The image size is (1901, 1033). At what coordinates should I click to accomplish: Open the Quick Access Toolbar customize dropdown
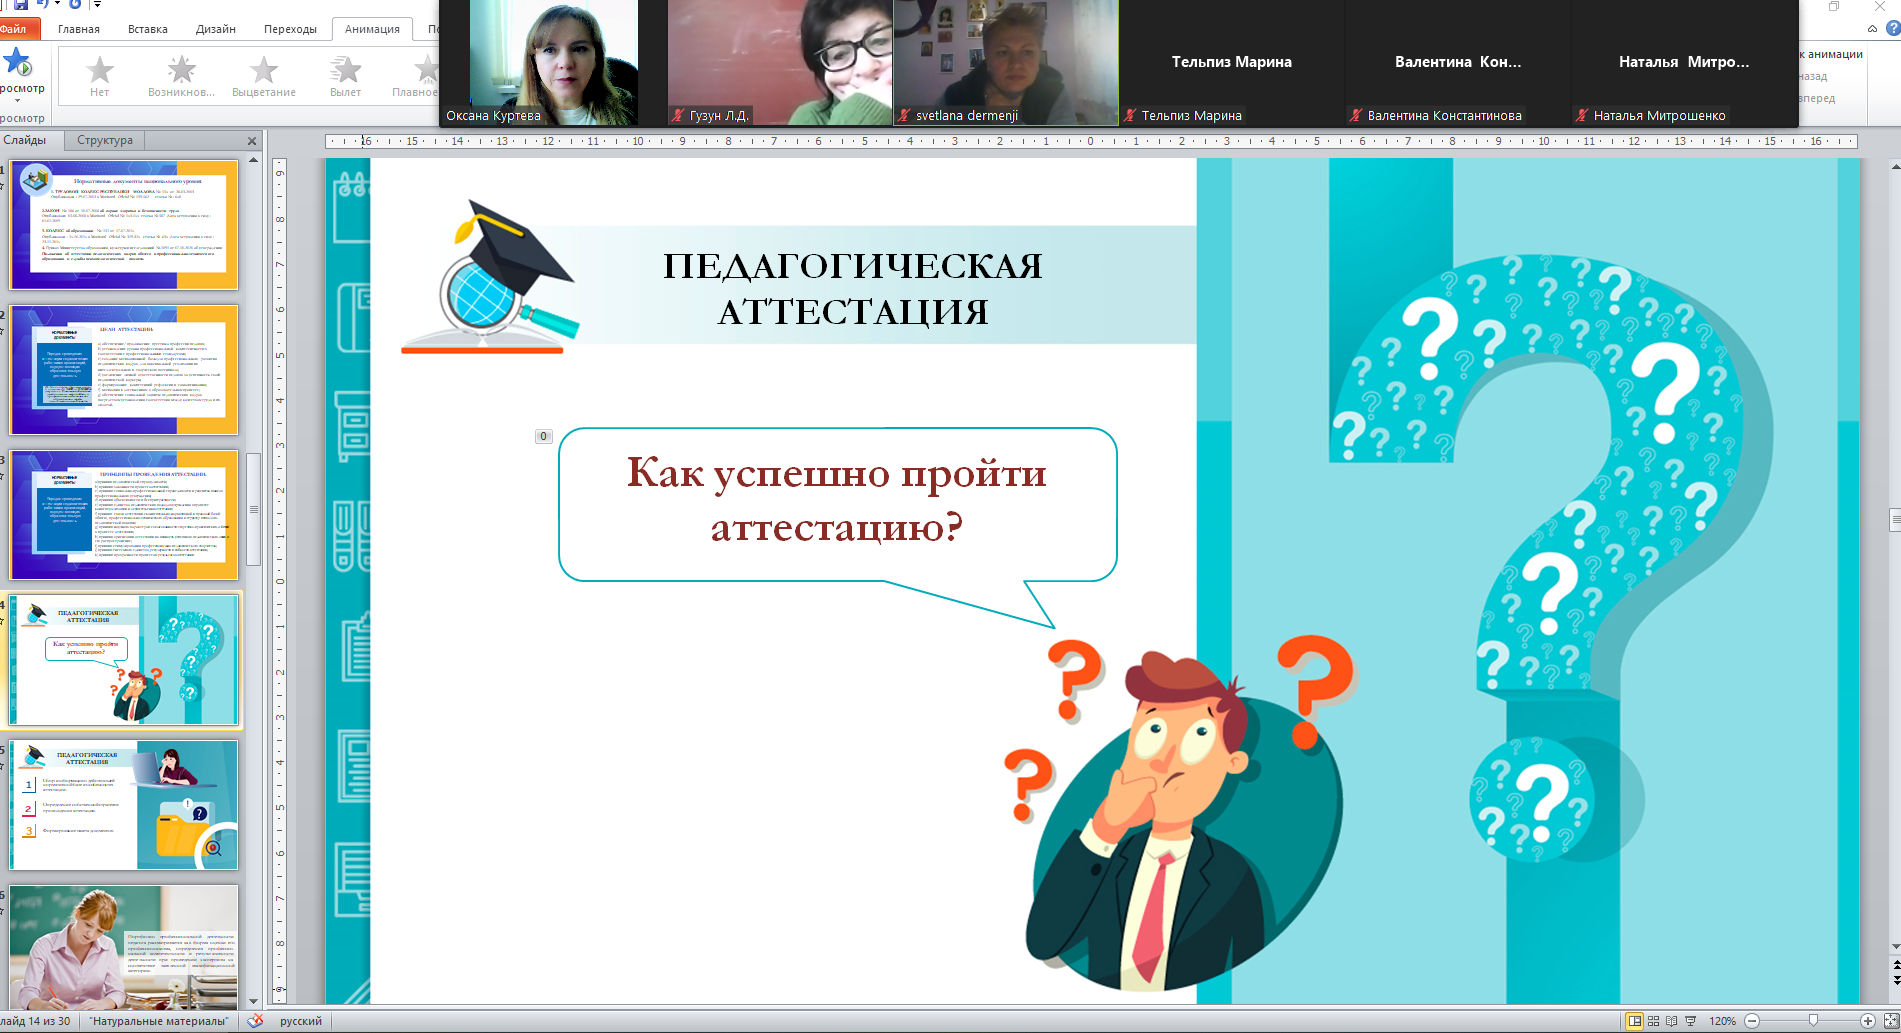[x=98, y=5]
